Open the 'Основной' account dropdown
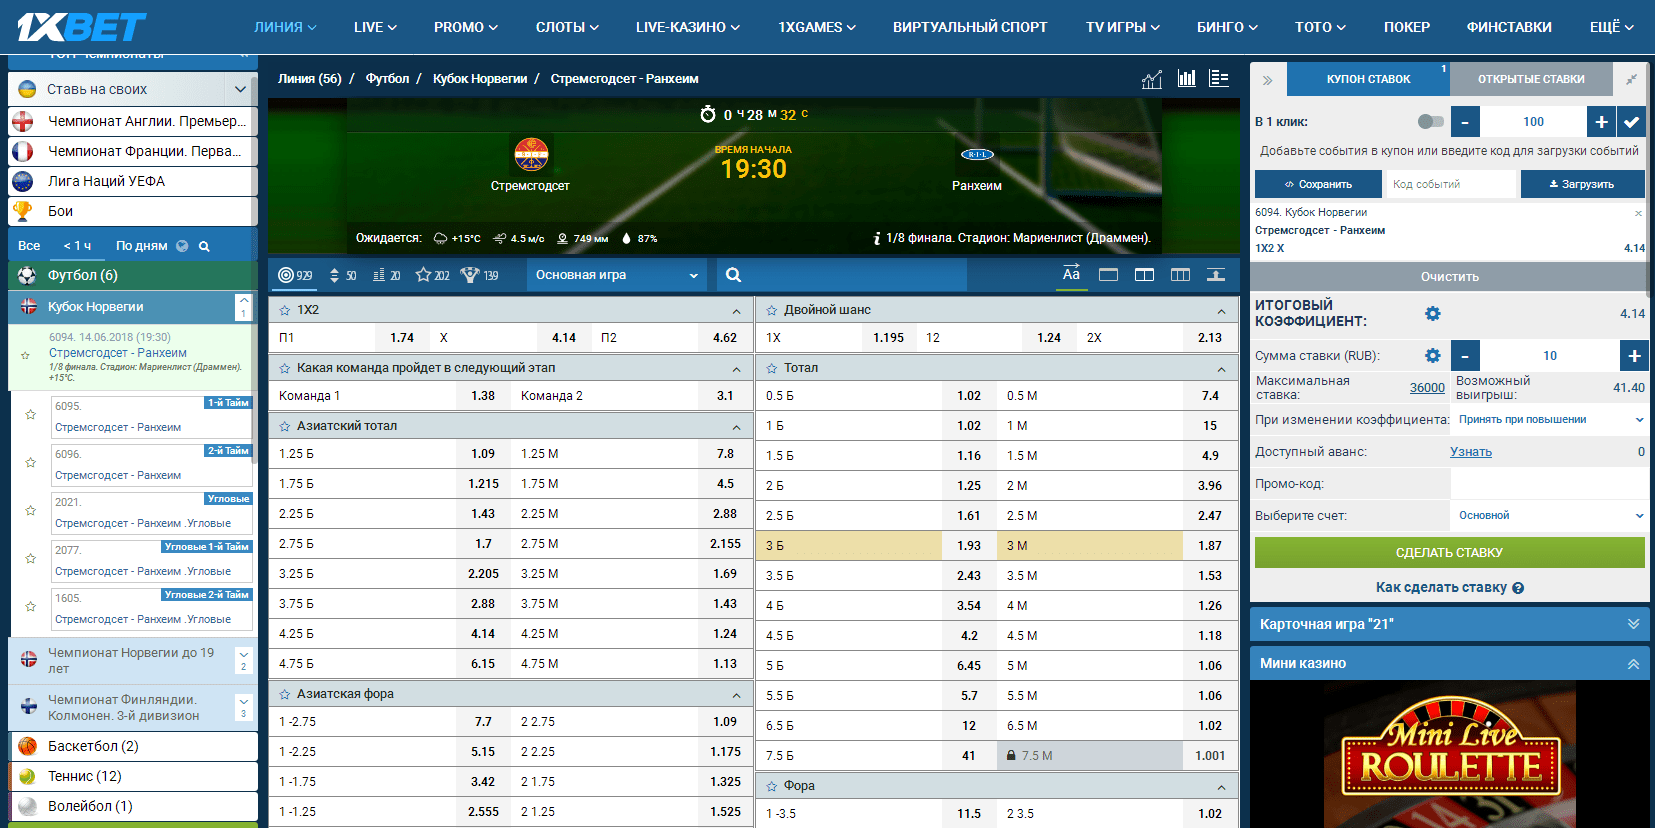 [1549, 516]
